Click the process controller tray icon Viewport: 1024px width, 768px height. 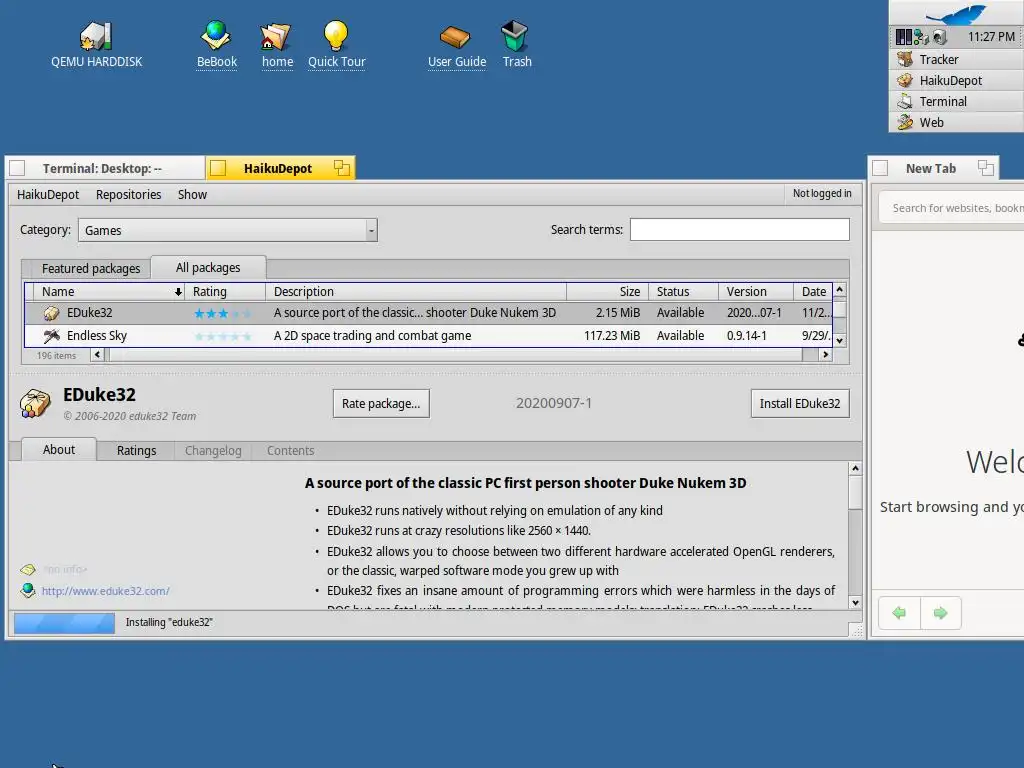click(903, 37)
